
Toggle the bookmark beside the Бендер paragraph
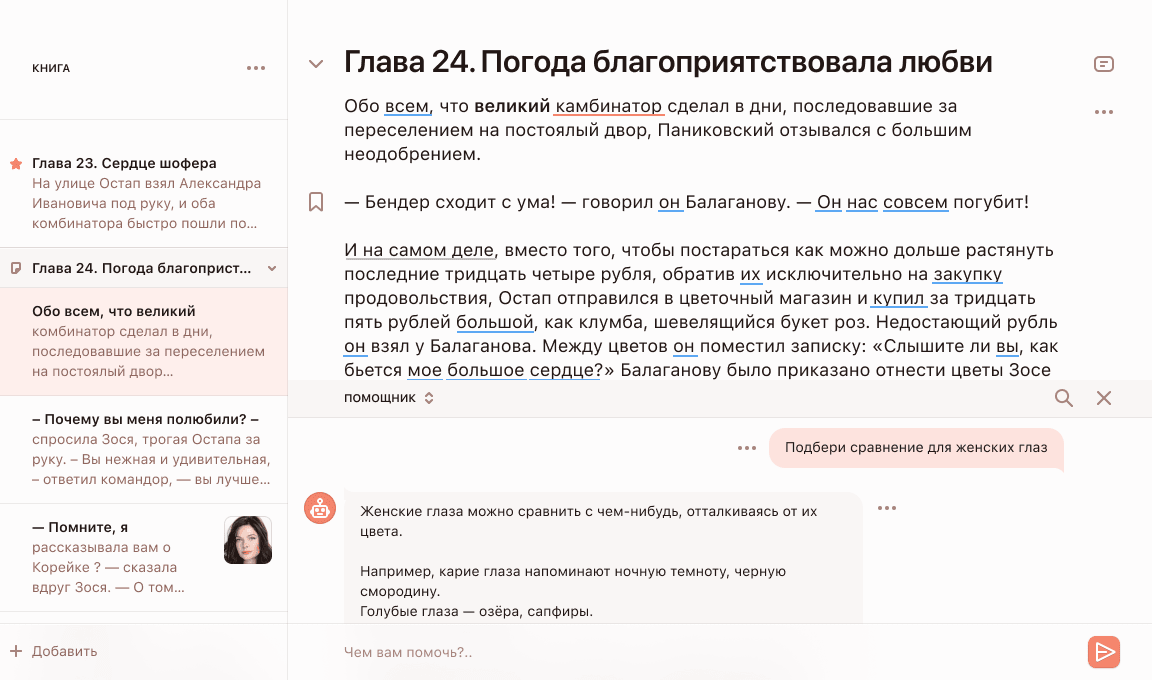coord(316,201)
